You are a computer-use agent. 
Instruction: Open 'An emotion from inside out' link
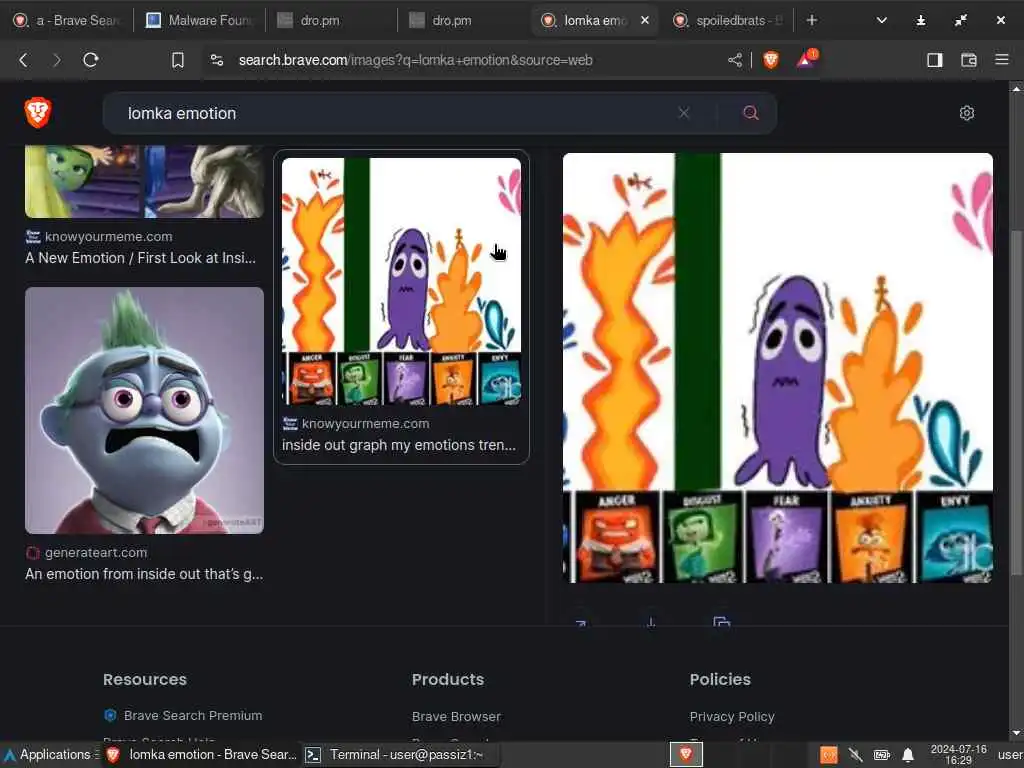tap(144, 574)
